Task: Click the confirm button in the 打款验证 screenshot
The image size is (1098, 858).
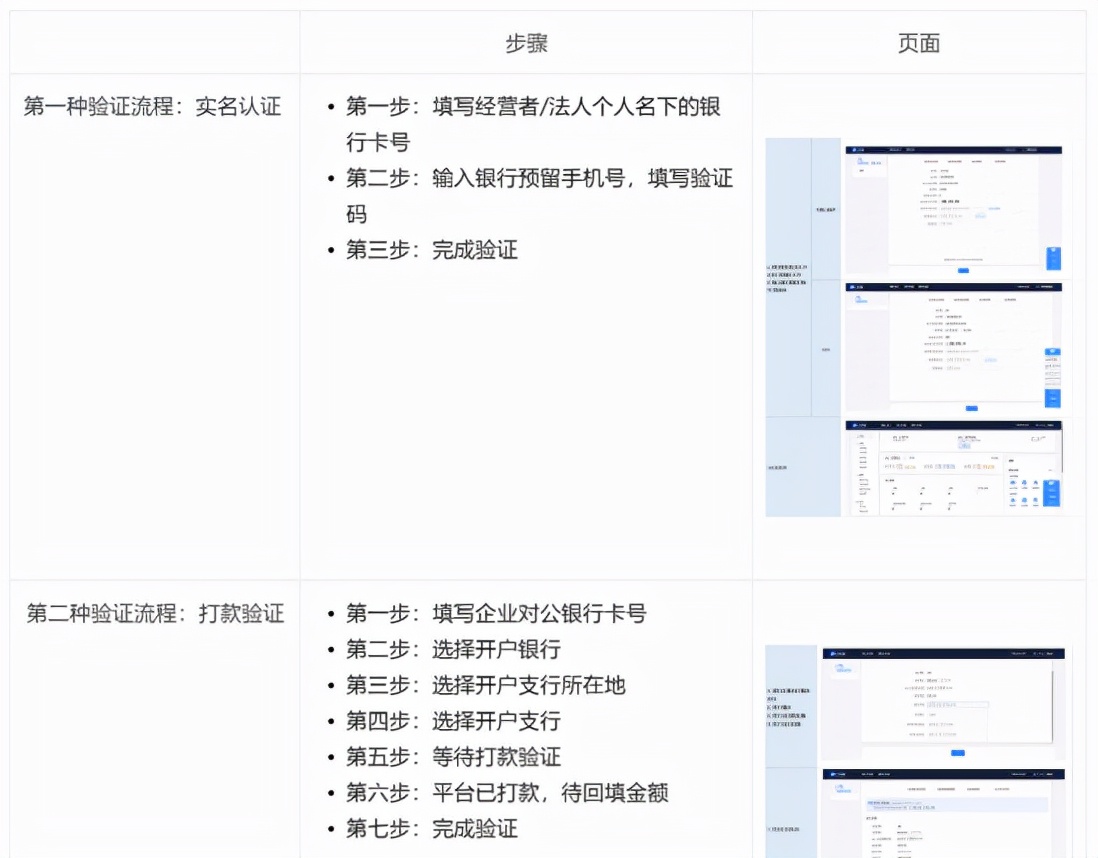Action: (x=956, y=753)
